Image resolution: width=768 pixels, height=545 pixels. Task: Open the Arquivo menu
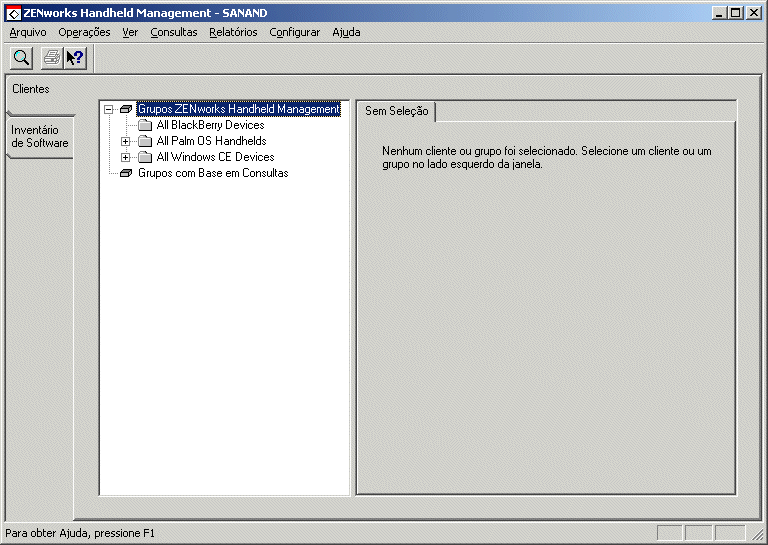pos(28,32)
